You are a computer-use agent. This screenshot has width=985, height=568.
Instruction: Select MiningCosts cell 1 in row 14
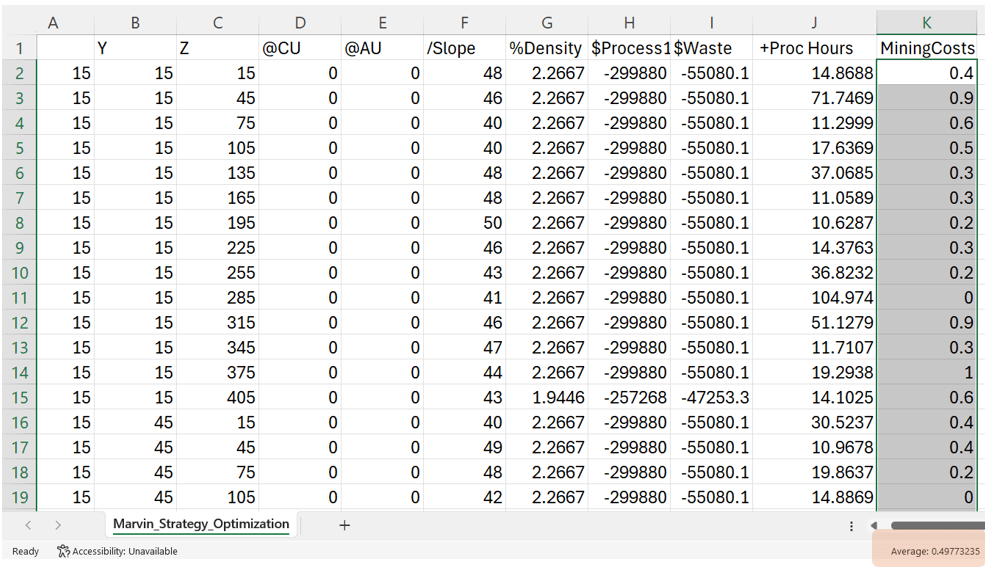927,373
